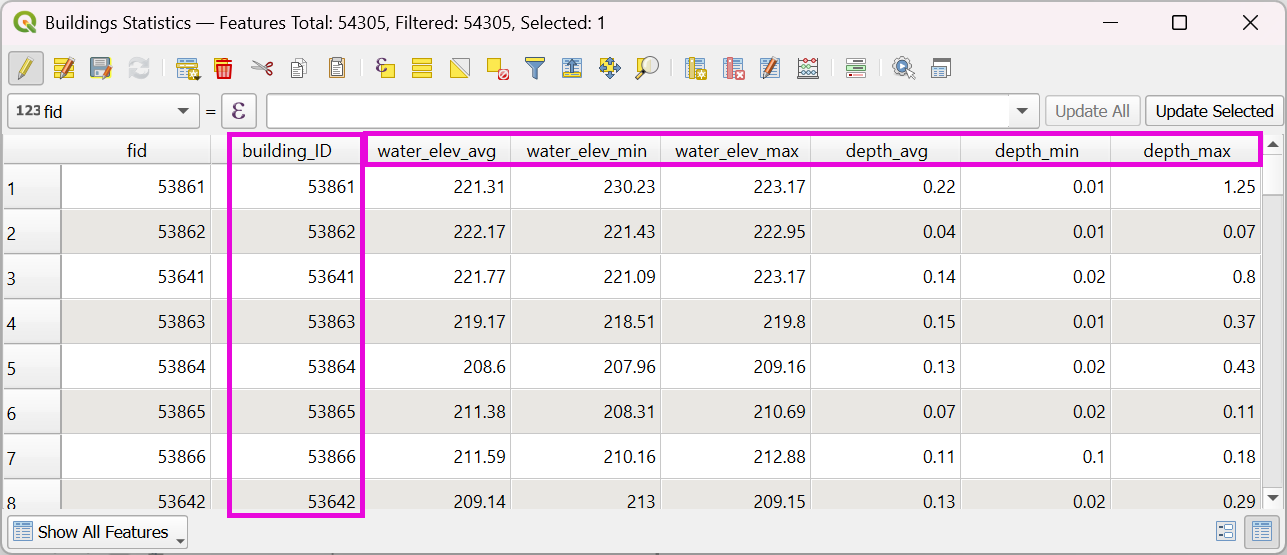Viewport: 1287px width, 555px height.
Task: Toggle editing mode with the pencil icon
Action: pos(25,68)
